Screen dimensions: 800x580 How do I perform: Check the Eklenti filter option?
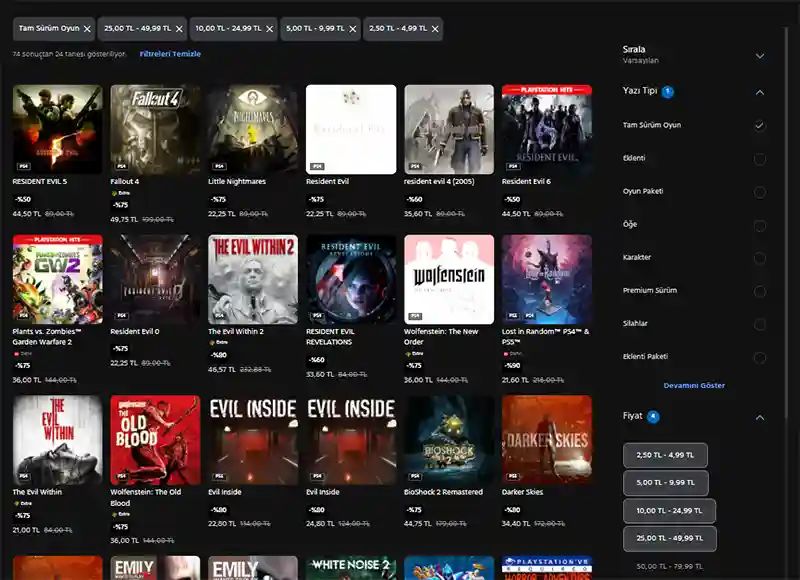759,159
